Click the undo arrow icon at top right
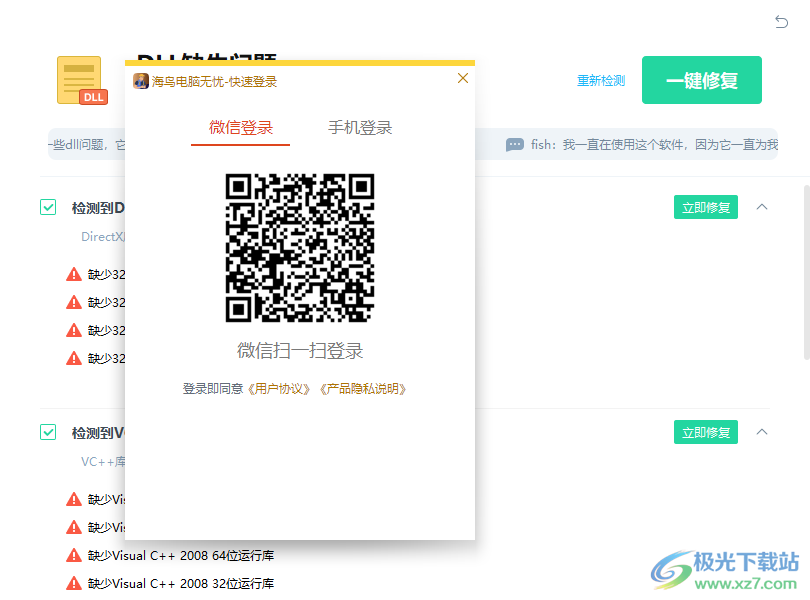The image size is (810, 600). click(x=781, y=21)
